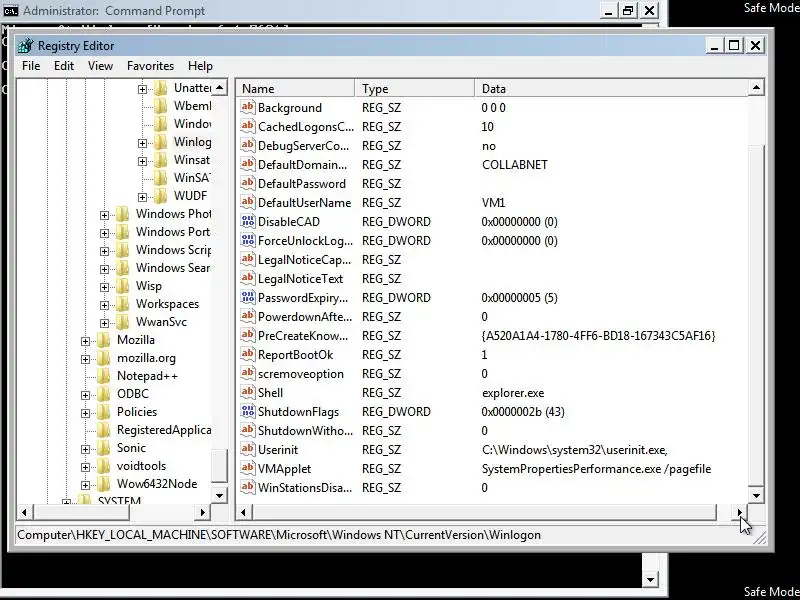Viewport: 800px width, 600px height.
Task: Sort values by the Name column header
Action: click(296, 88)
